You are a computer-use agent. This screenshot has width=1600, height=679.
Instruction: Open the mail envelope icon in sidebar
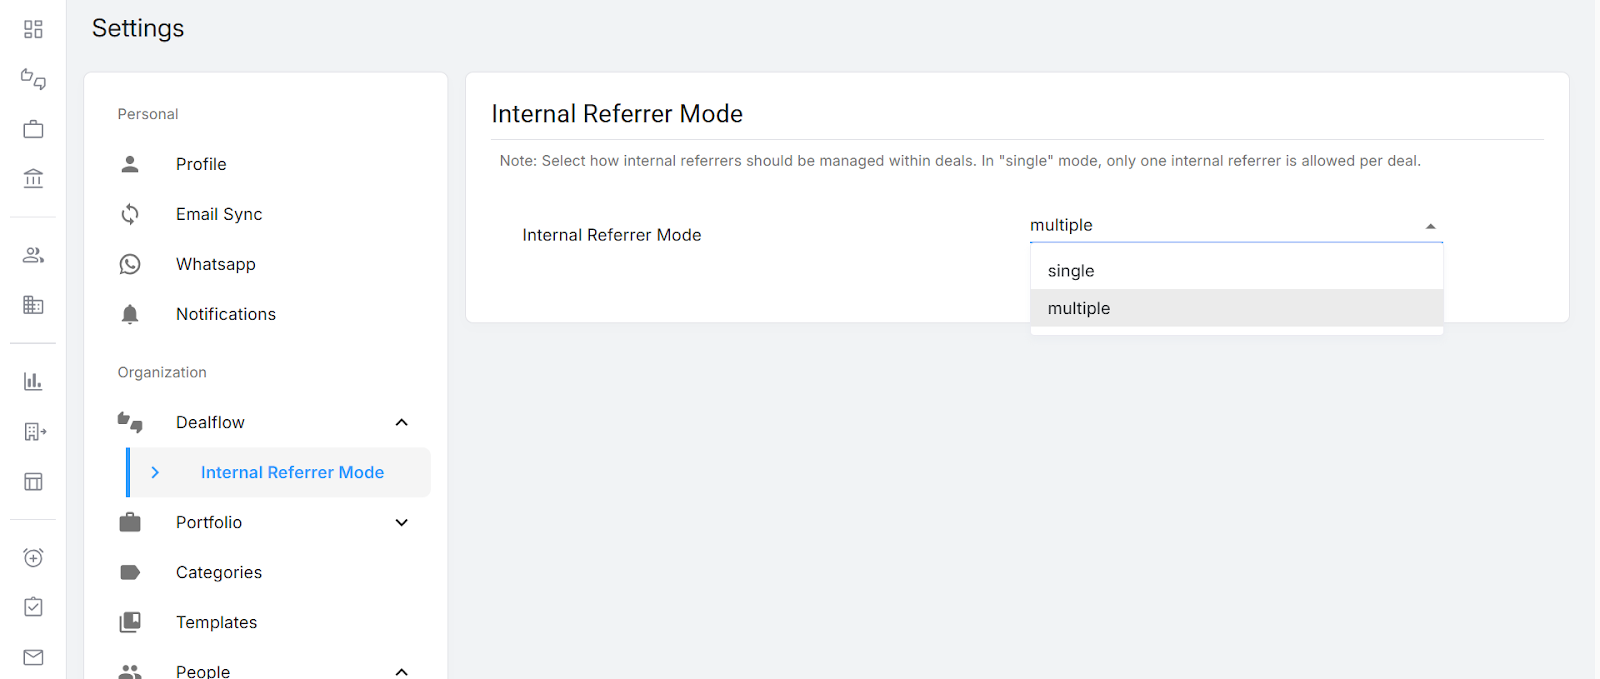[33, 657]
